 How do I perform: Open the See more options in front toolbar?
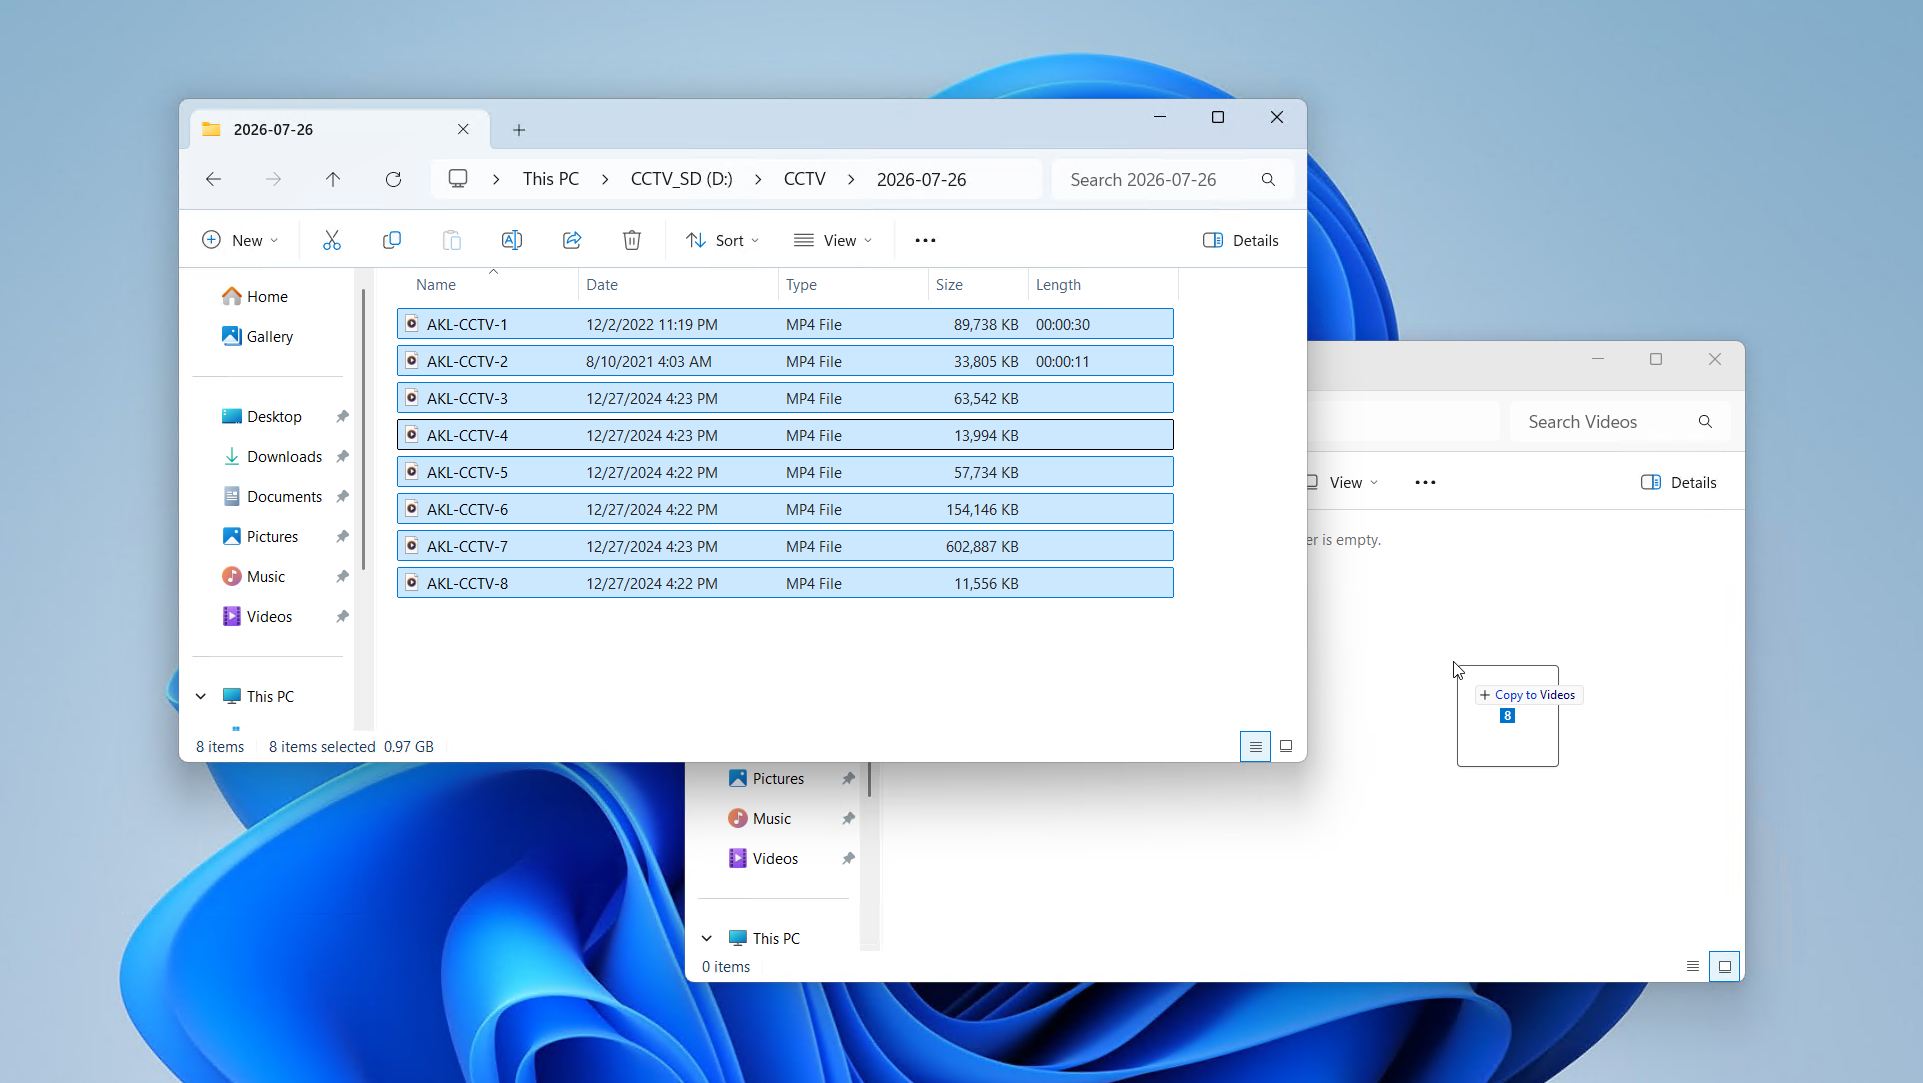[925, 240]
